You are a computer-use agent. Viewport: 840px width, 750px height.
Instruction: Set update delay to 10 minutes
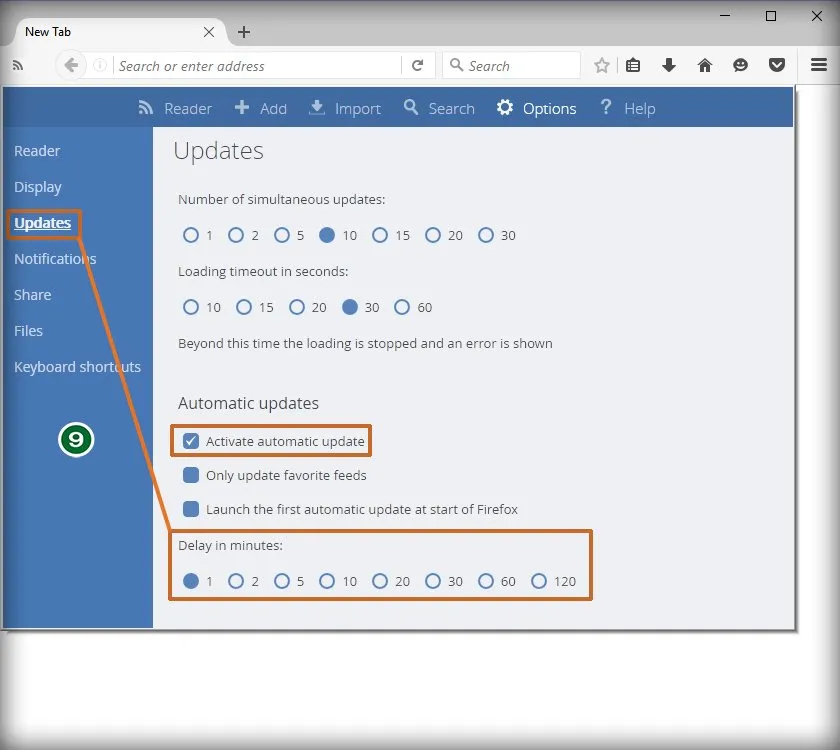point(327,581)
